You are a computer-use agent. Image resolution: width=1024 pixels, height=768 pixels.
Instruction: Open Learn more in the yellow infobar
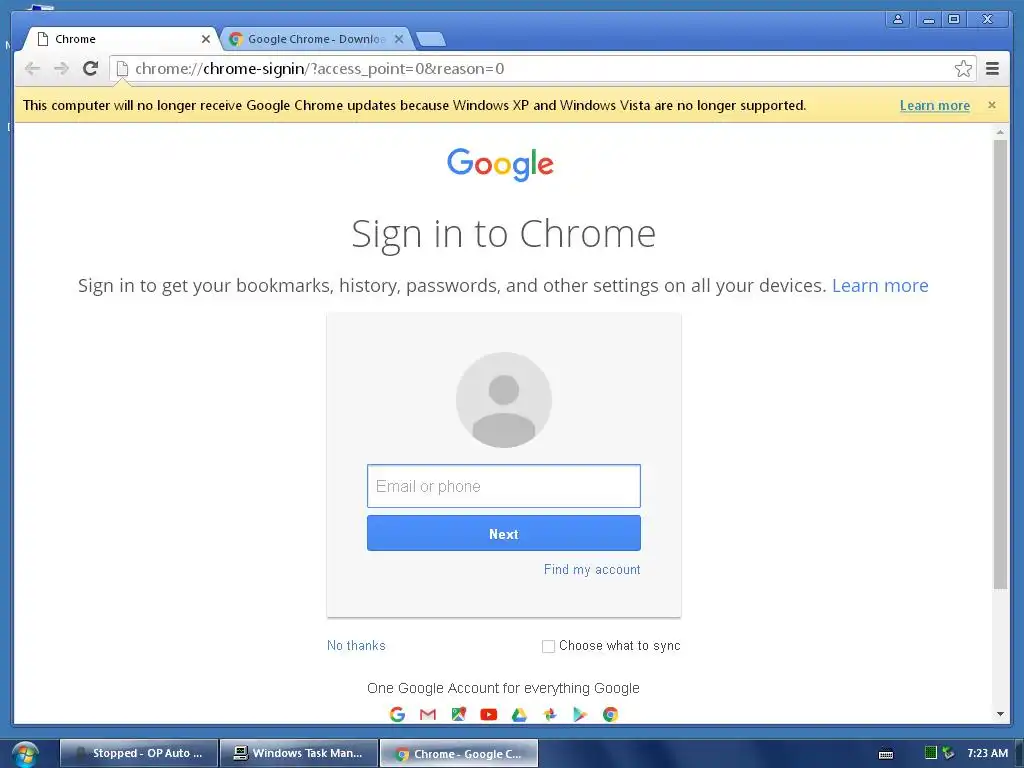click(935, 105)
